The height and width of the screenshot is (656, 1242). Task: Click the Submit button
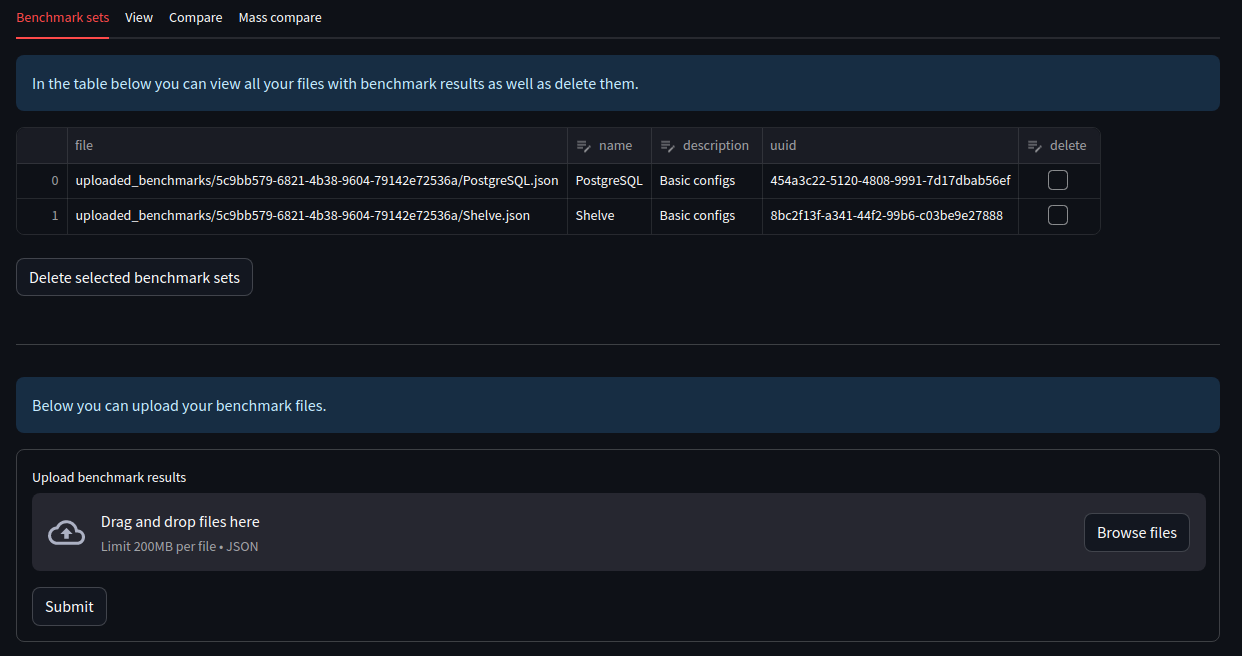click(x=69, y=606)
